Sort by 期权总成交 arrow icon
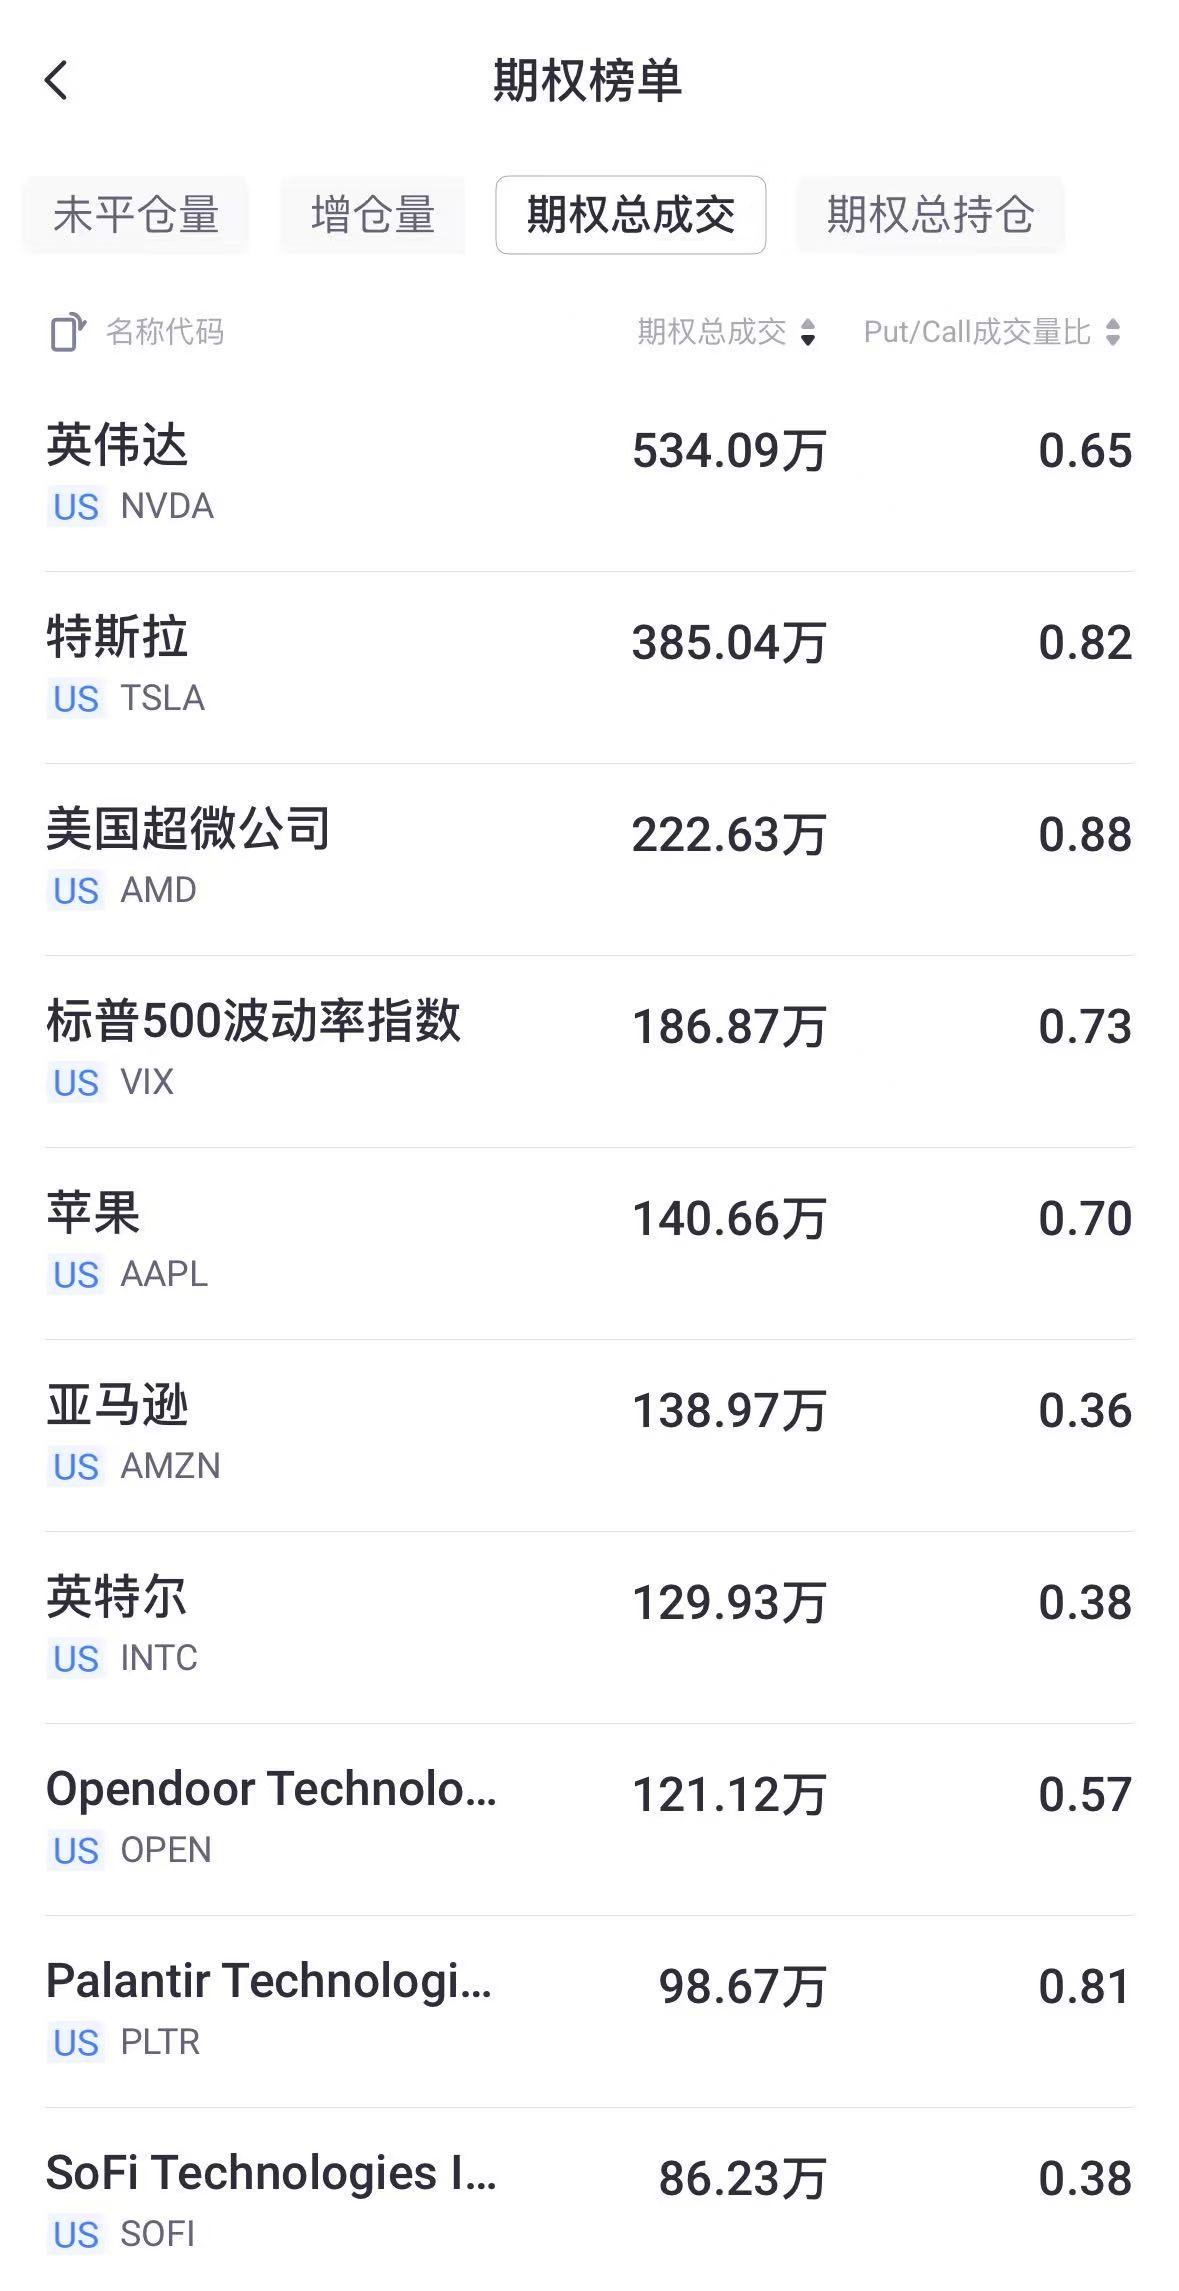1179x2291 pixels. [808, 332]
